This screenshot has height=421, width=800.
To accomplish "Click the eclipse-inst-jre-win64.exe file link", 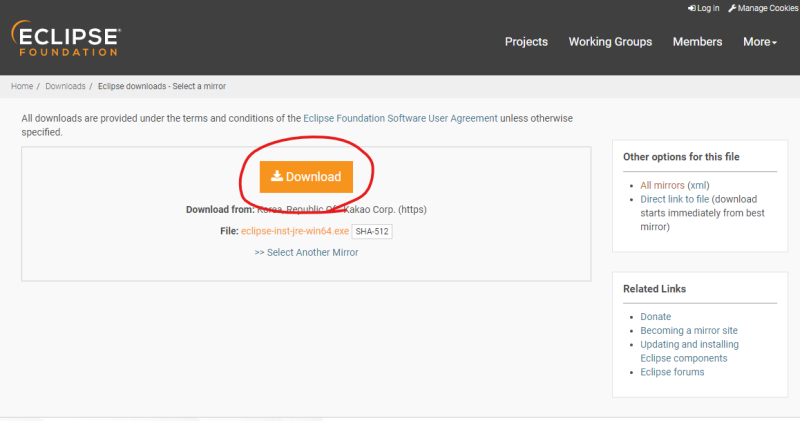I will point(295,231).
